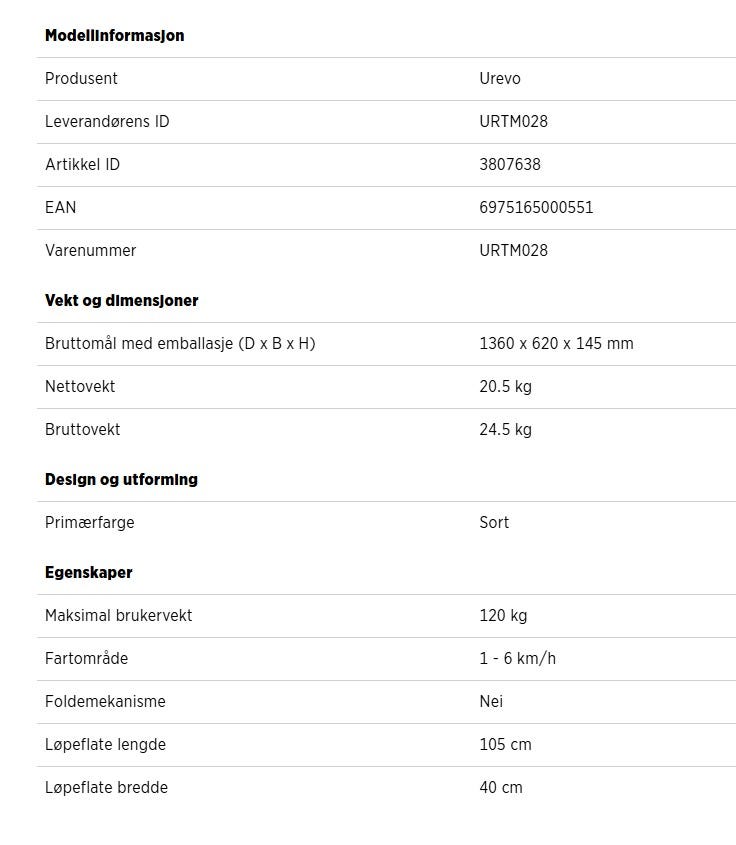Select the EAN code 6975165000551
Image resolution: width=736 pixels, height=845 pixels.
[x=536, y=207]
